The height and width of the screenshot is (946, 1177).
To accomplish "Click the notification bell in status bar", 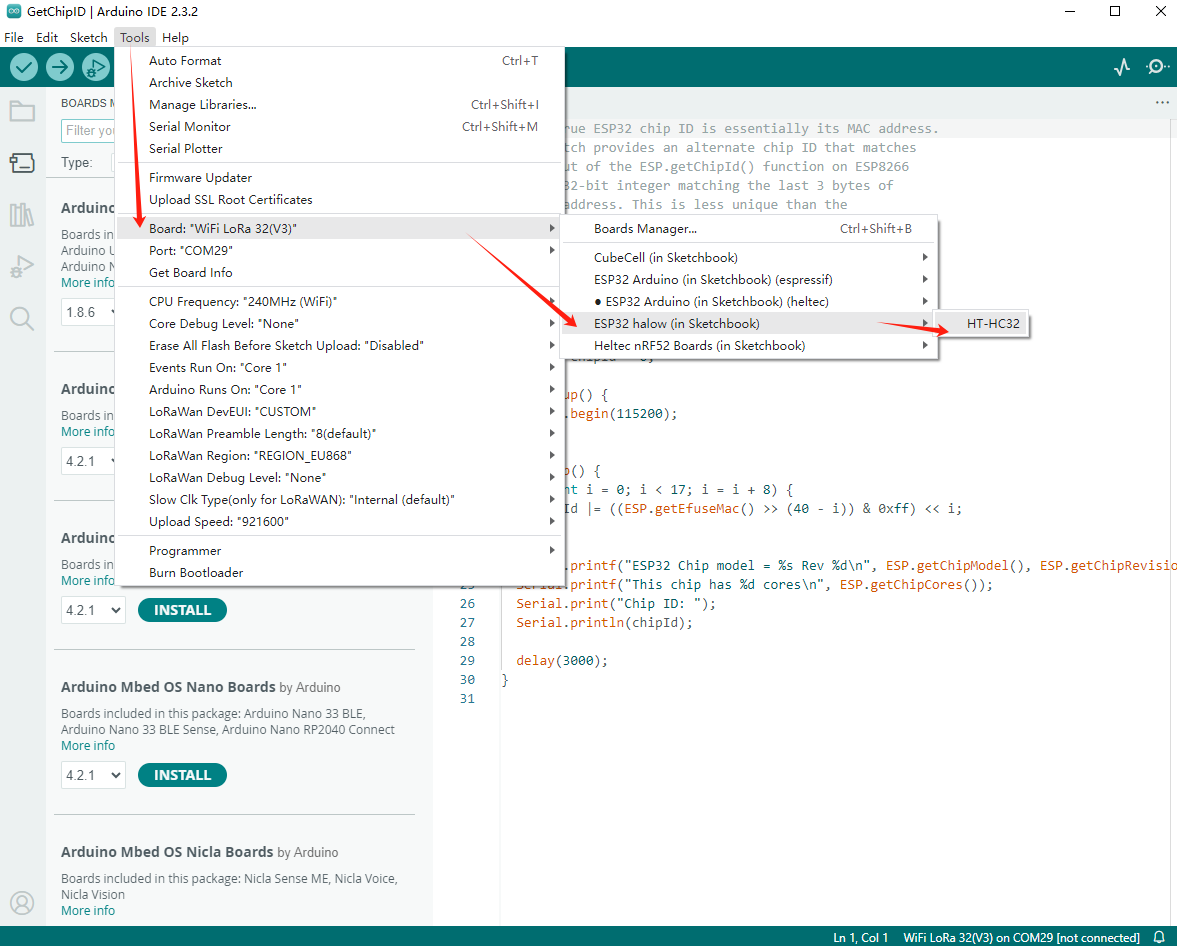I will (x=1160, y=937).
